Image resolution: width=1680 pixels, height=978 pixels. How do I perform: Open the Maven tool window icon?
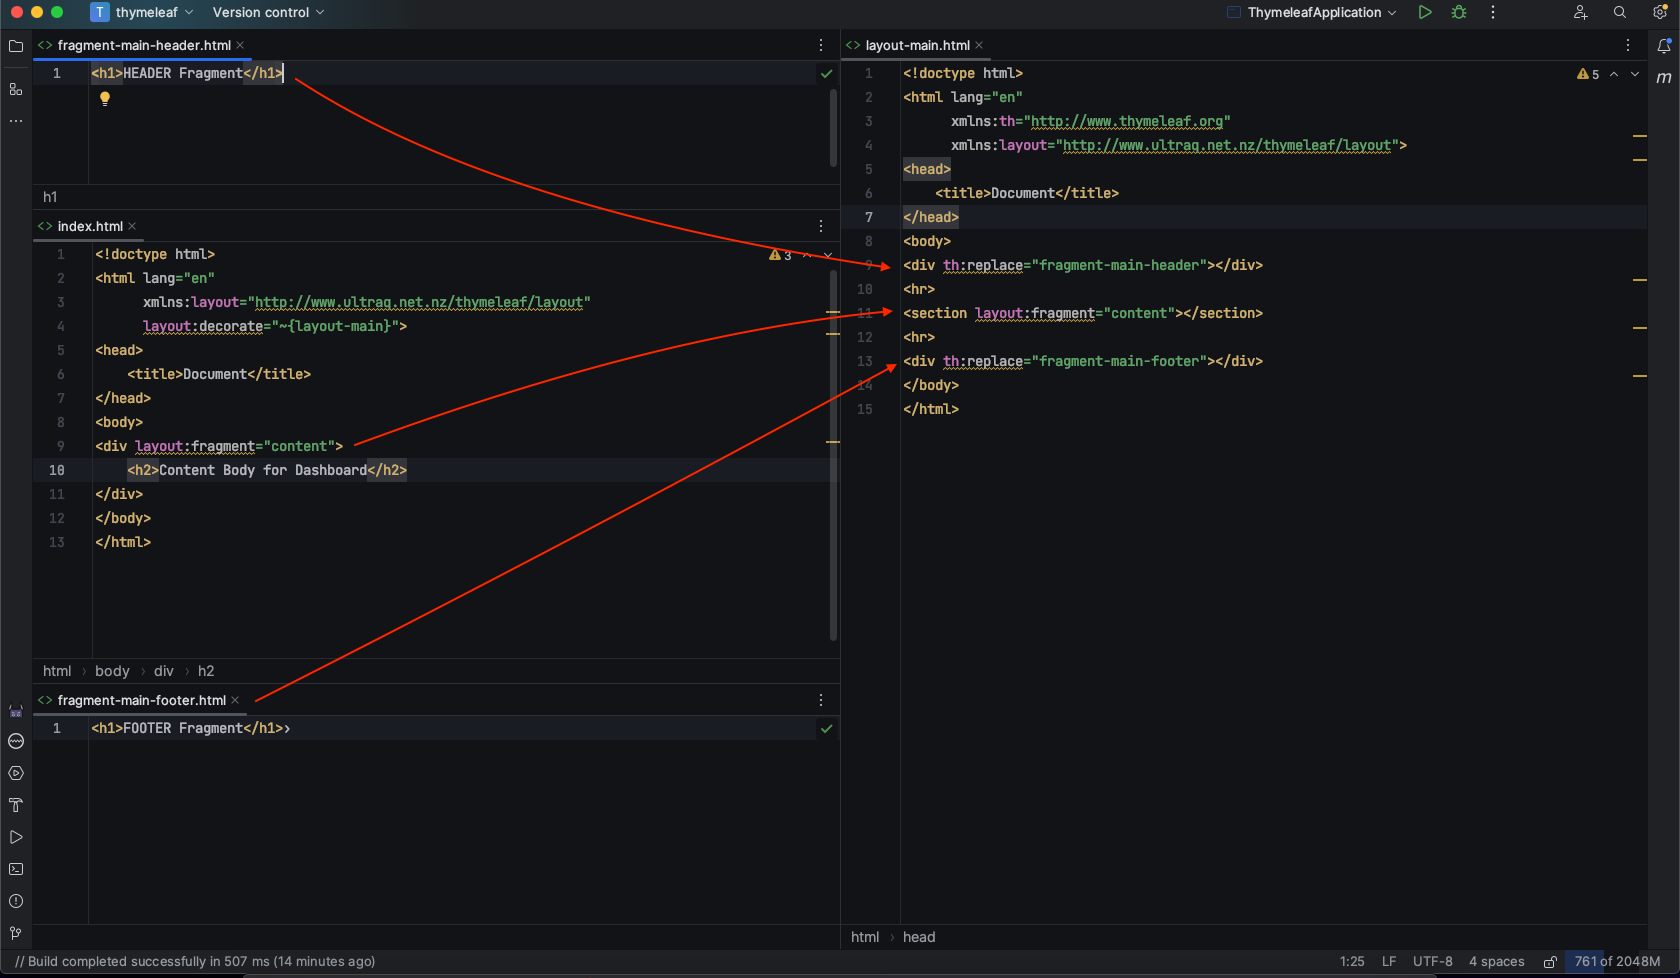click(1664, 78)
